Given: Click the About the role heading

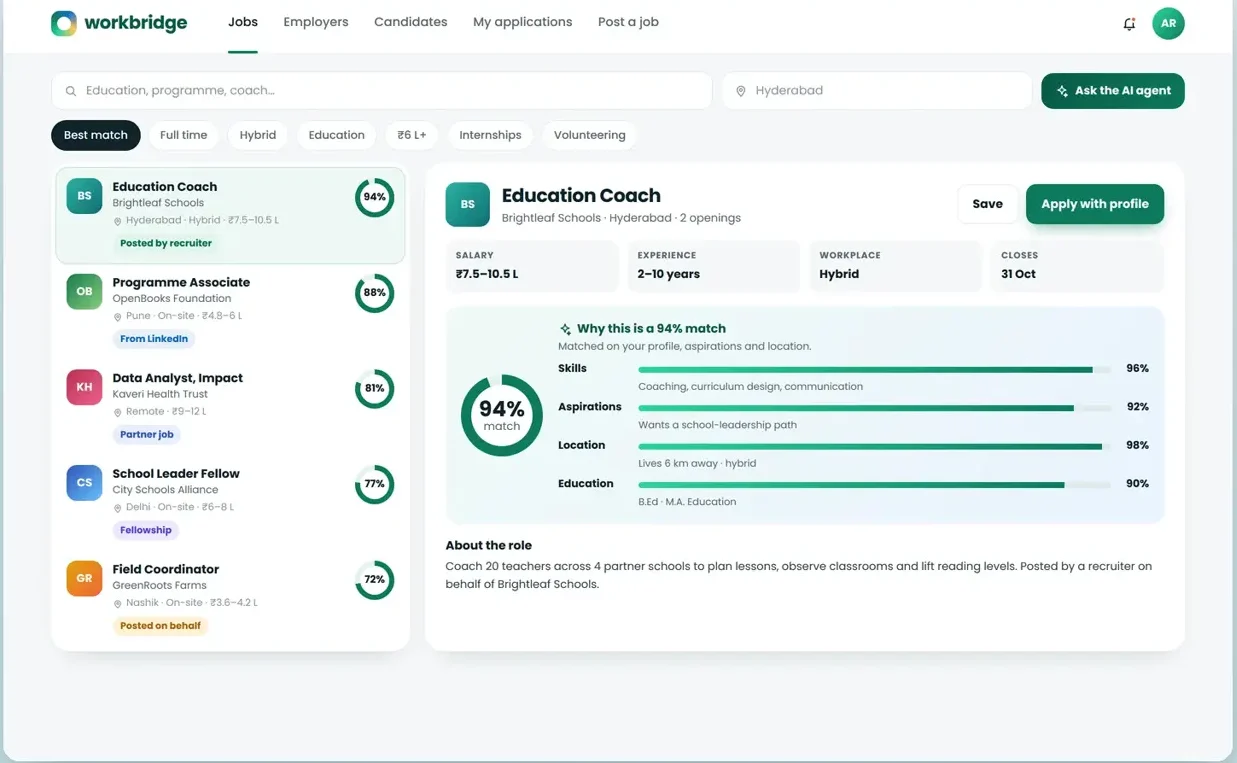Looking at the screenshot, I should click(x=489, y=546).
